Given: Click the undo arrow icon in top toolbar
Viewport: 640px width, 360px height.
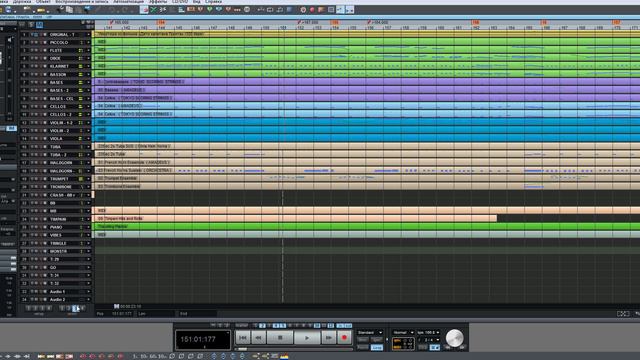Looking at the screenshot, I should click(112, 10).
